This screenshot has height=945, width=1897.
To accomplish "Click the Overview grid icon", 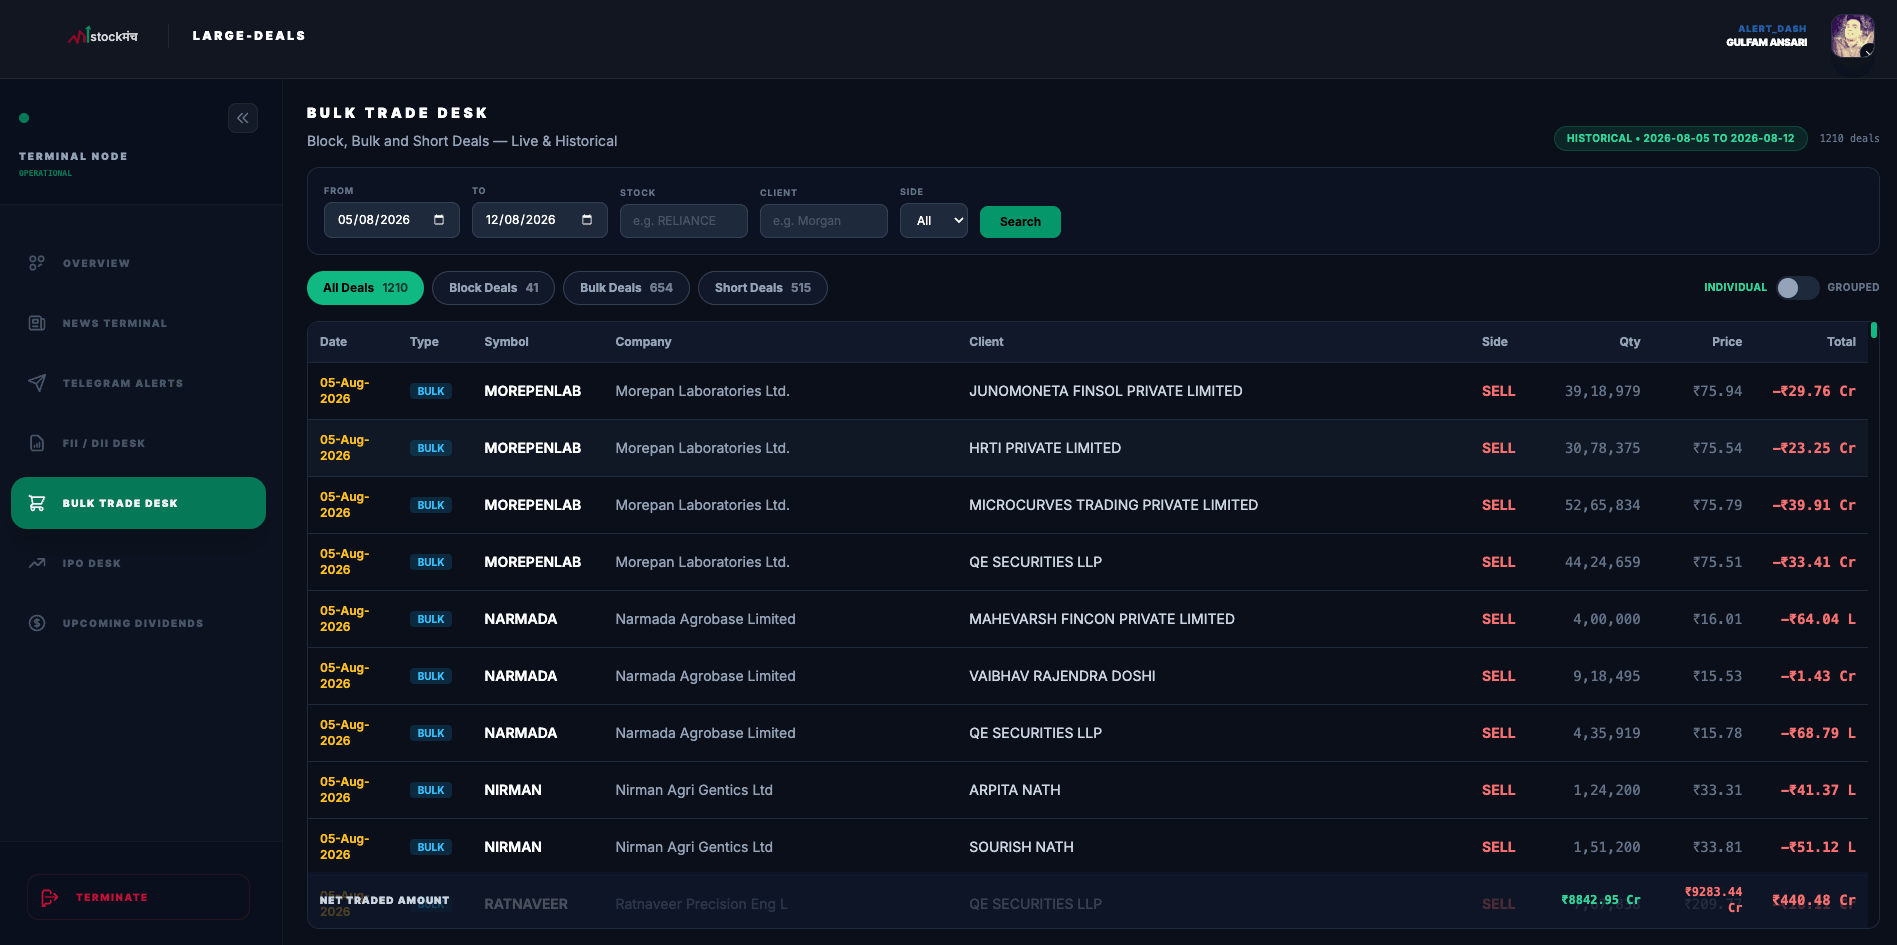I will coord(37,263).
